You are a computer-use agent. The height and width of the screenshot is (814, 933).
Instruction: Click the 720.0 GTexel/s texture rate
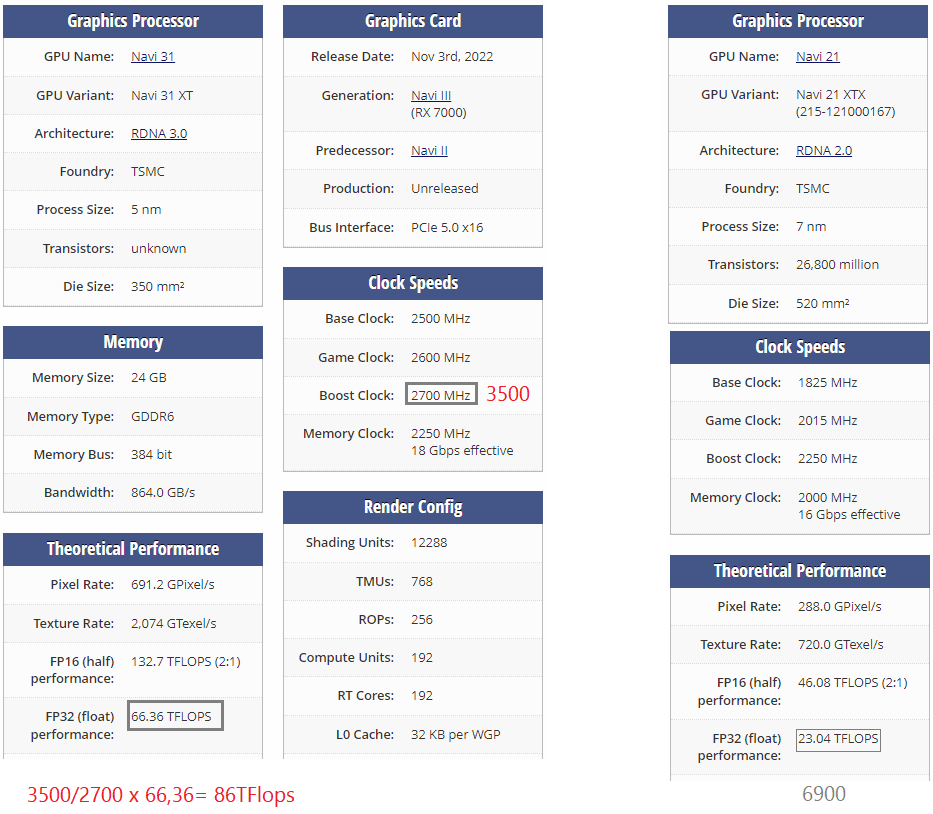[x=841, y=644]
